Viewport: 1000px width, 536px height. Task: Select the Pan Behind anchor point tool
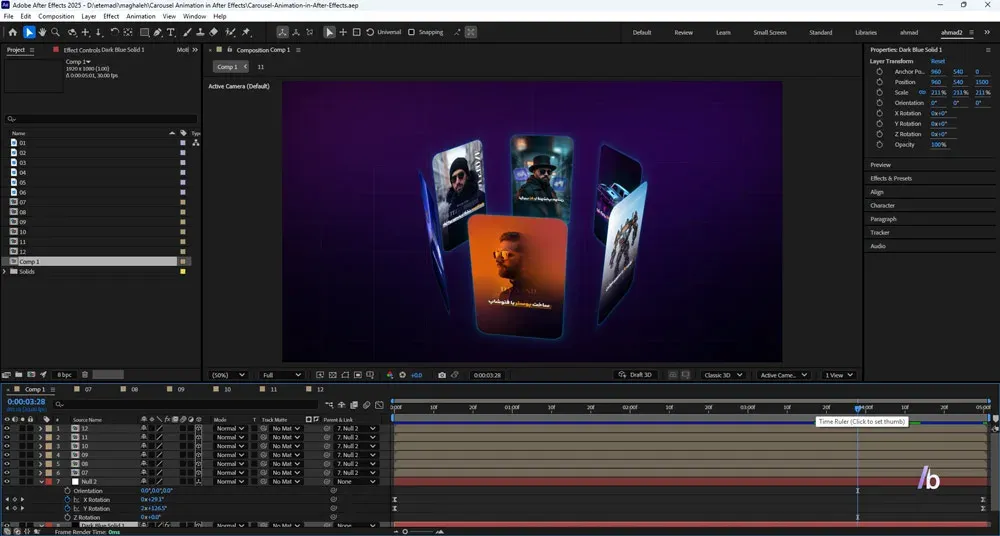pyautogui.click(x=128, y=32)
